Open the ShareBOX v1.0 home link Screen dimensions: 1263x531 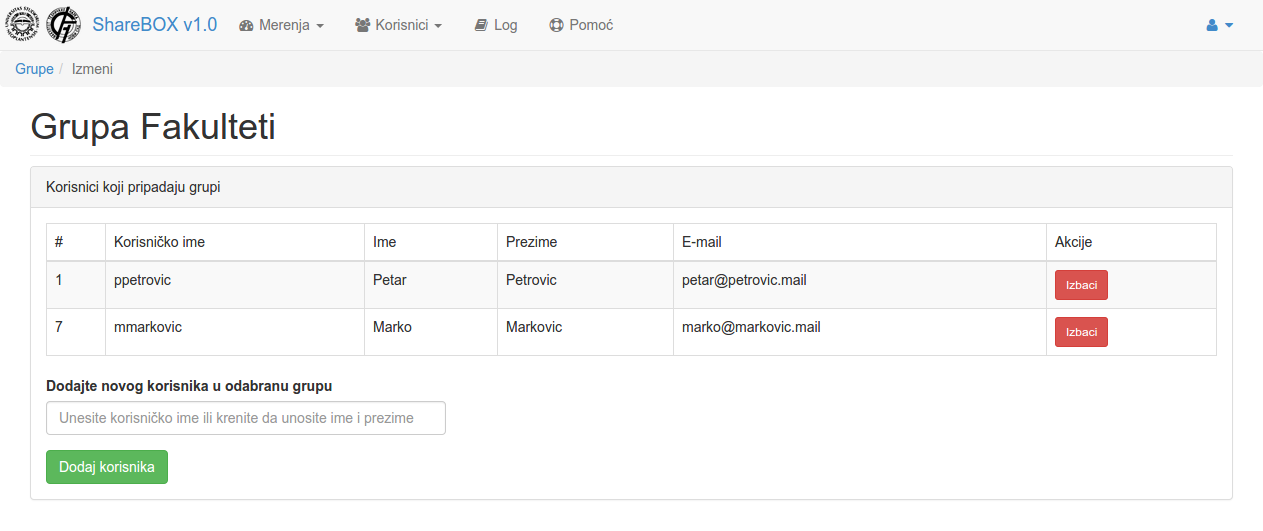click(154, 25)
